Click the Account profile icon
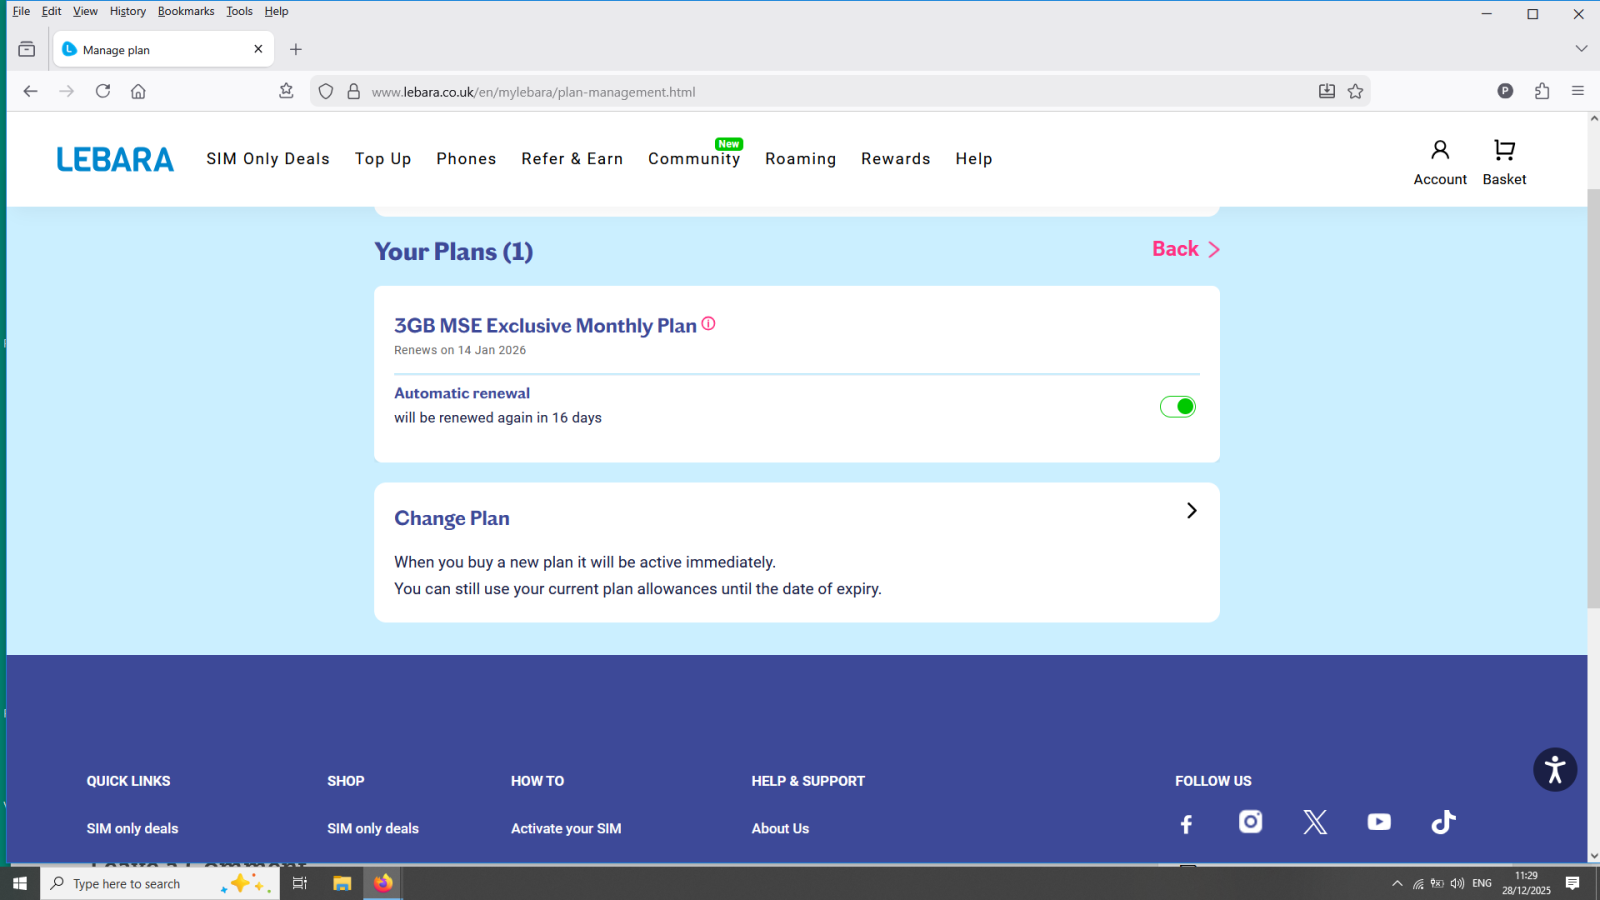 [1440, 151]
